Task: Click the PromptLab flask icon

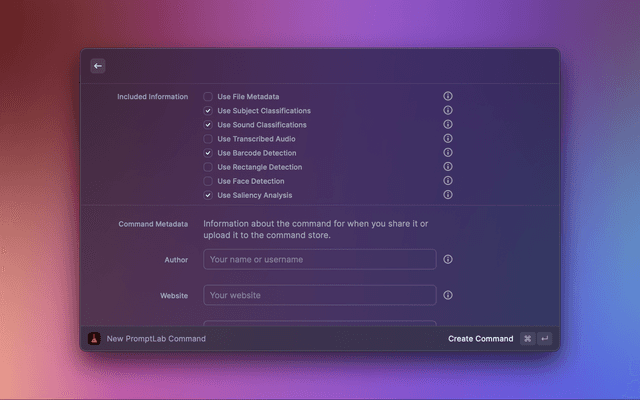Action: tap(94, 339)
